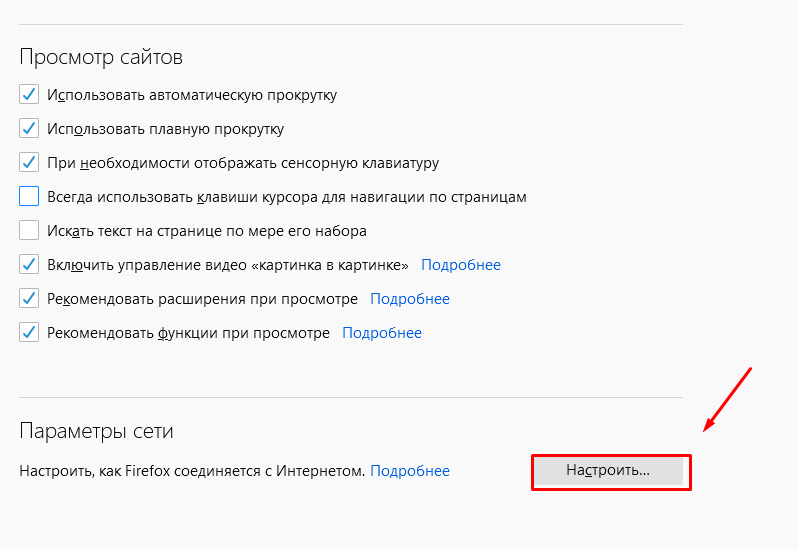Open 'Подробнее' link next to 'Рекомендовать расширения'
Viewport: 798px width, 549px height.
410,299
